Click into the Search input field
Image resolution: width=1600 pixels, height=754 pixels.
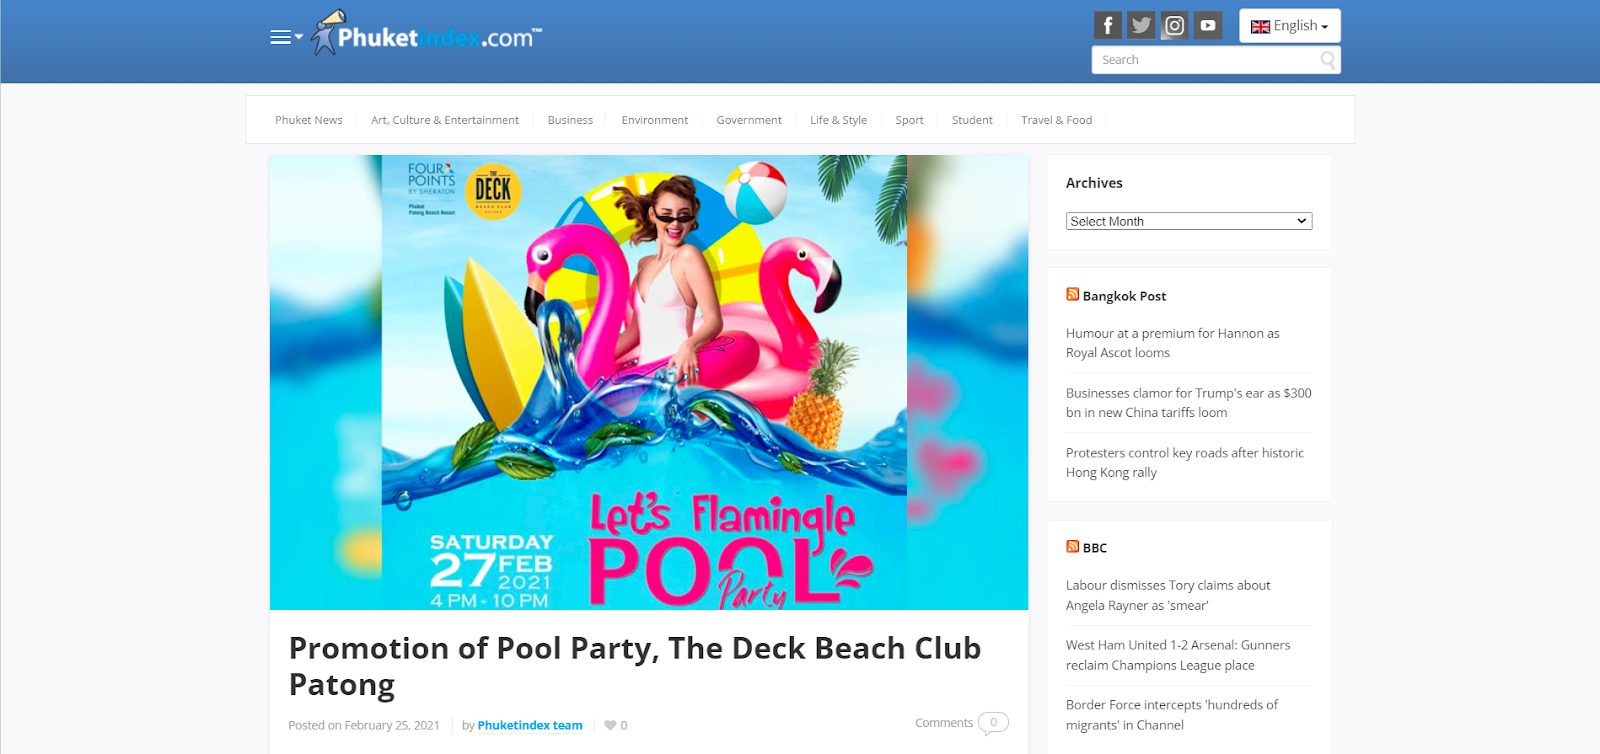1206,60
